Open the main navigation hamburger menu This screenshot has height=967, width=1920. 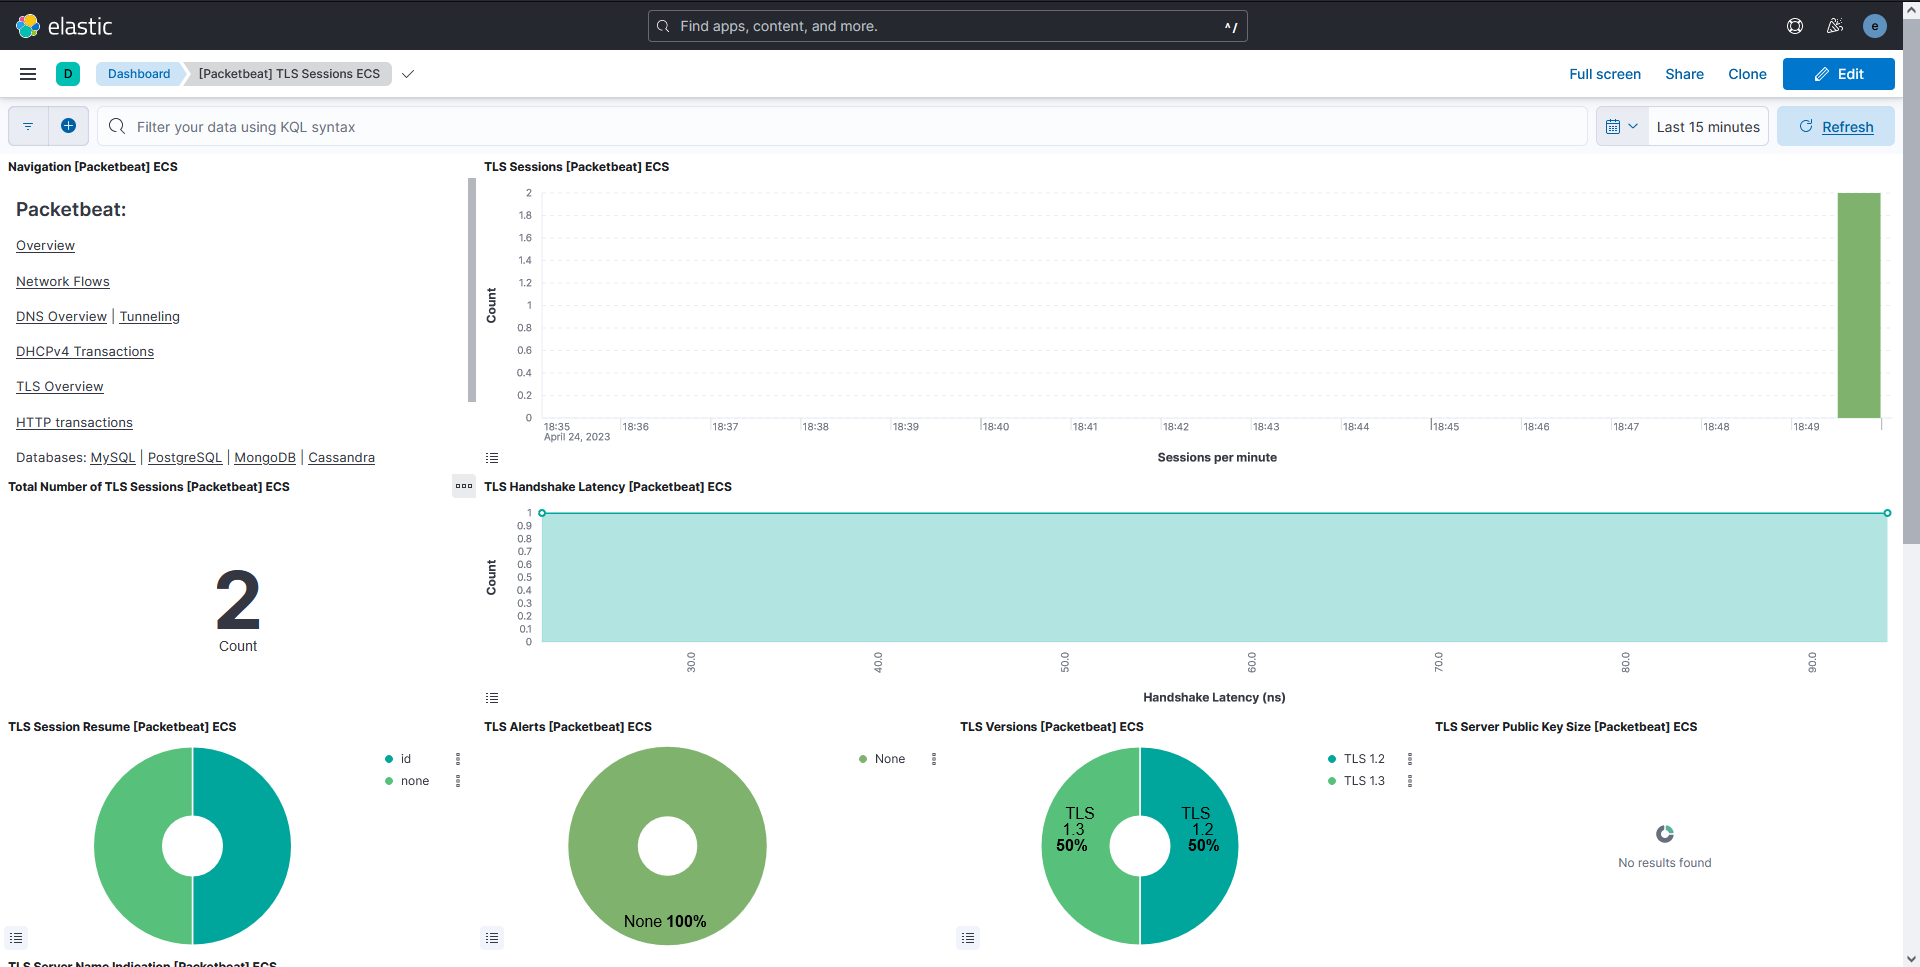click(x=27, y=73)
